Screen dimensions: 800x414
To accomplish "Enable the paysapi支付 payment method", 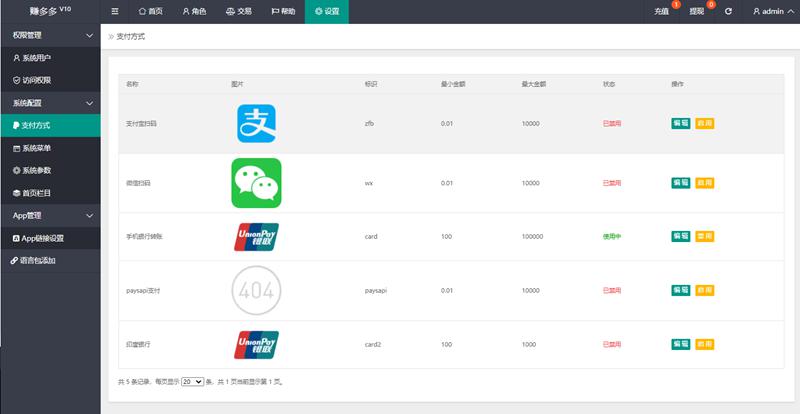I will pos(705,290).
